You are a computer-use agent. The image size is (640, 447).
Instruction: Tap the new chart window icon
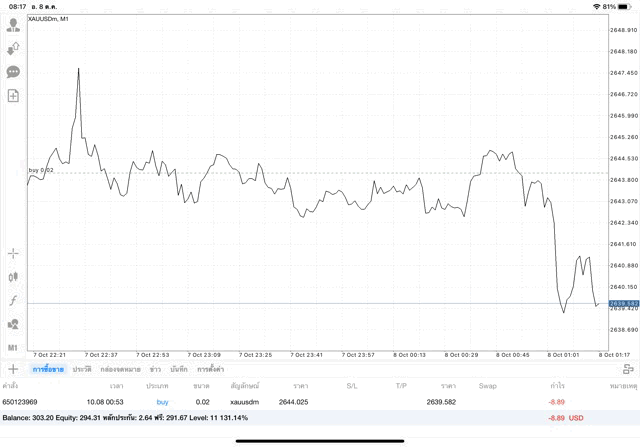[13, 96]
